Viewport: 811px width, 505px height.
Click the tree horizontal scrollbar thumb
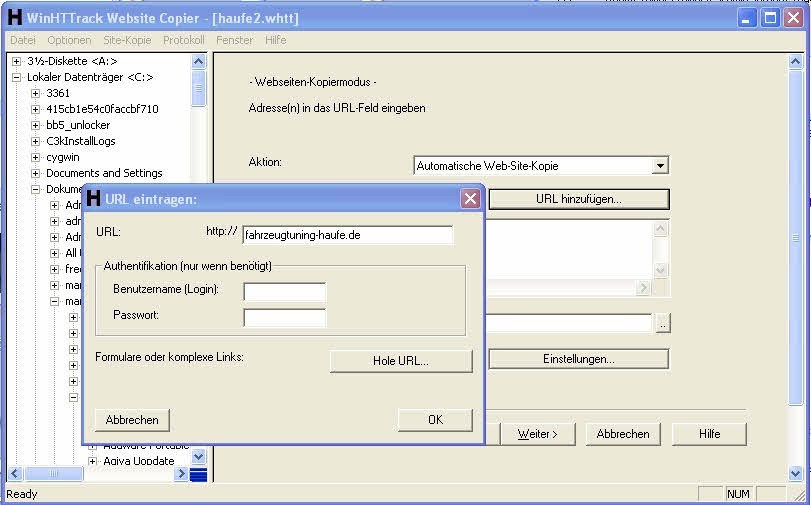click(53, 473)
